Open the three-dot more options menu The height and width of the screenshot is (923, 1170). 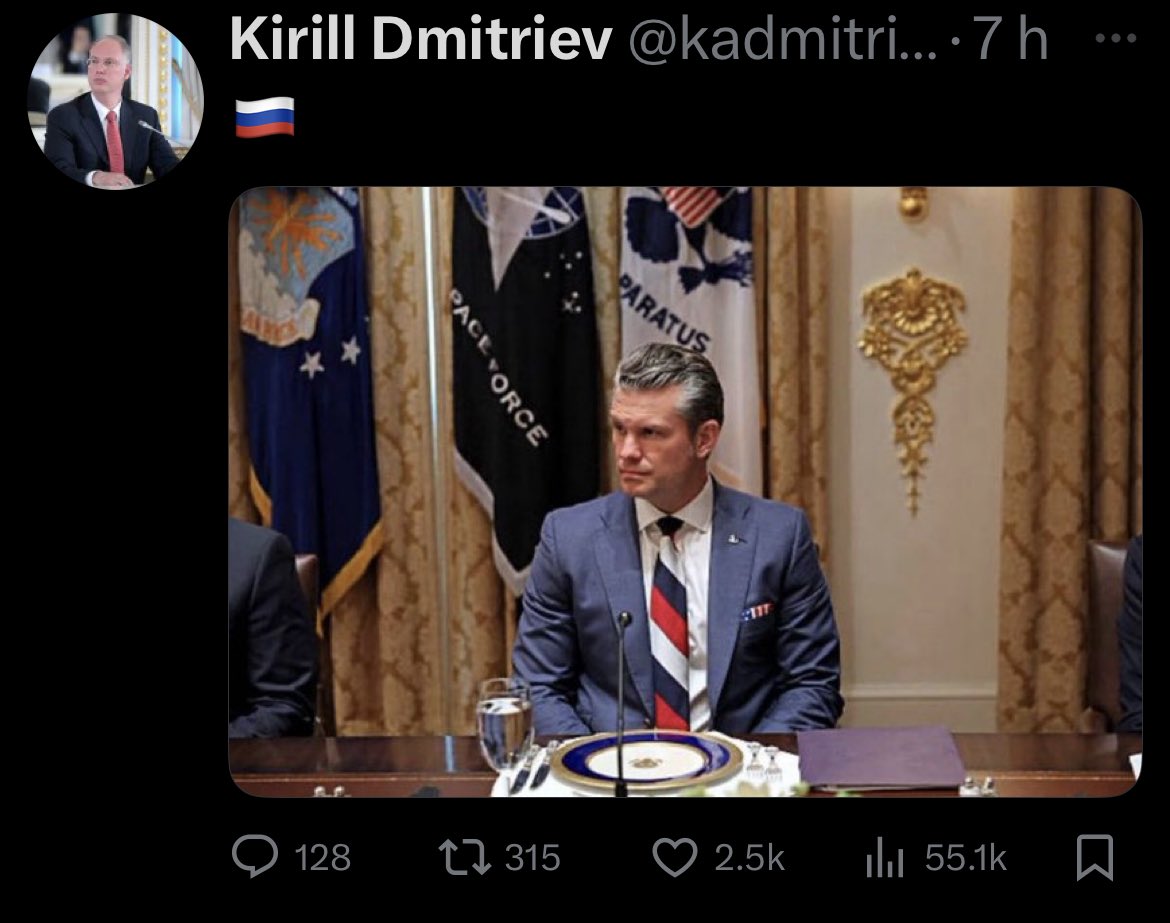tap(1115, 40)
